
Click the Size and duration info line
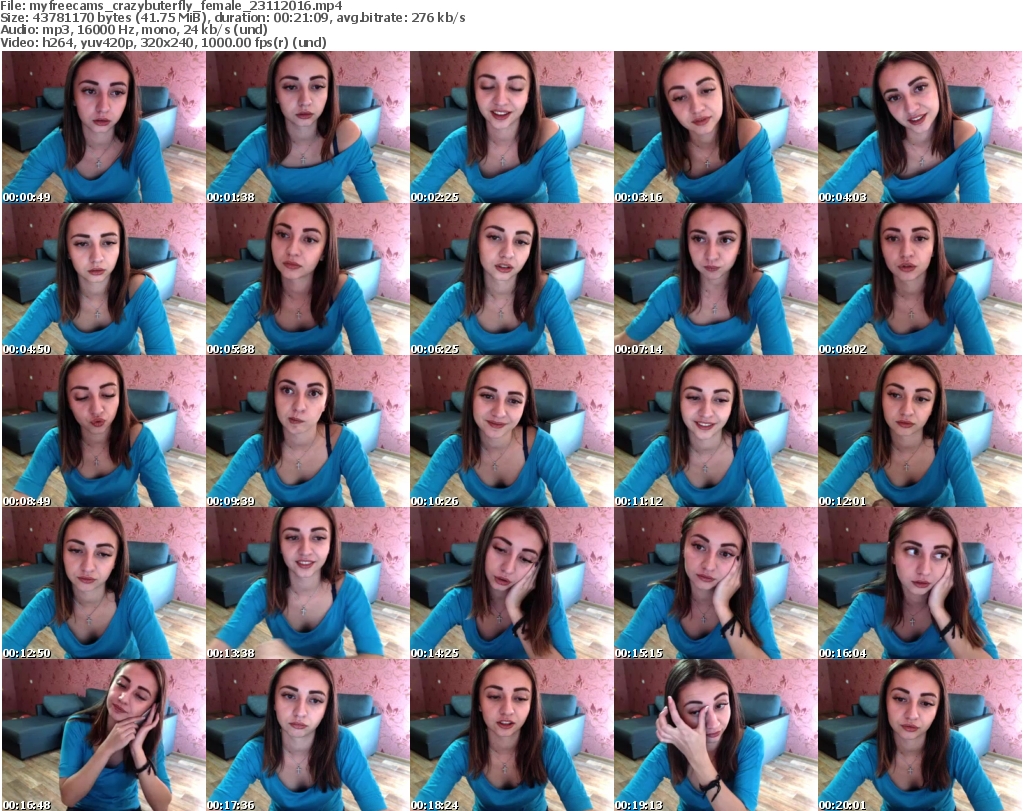click(233, 18)
